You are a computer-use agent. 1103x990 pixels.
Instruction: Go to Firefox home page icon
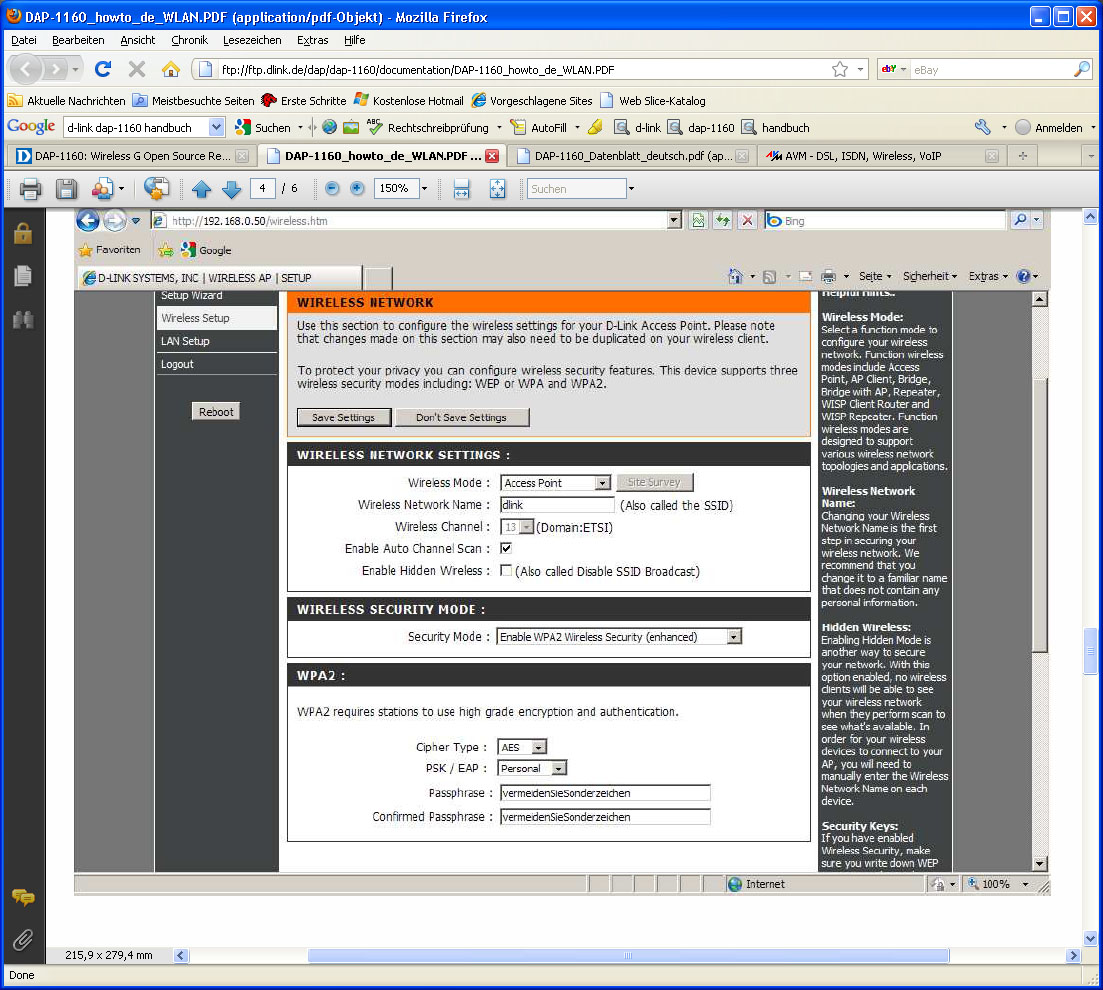[x=170, y=69]
